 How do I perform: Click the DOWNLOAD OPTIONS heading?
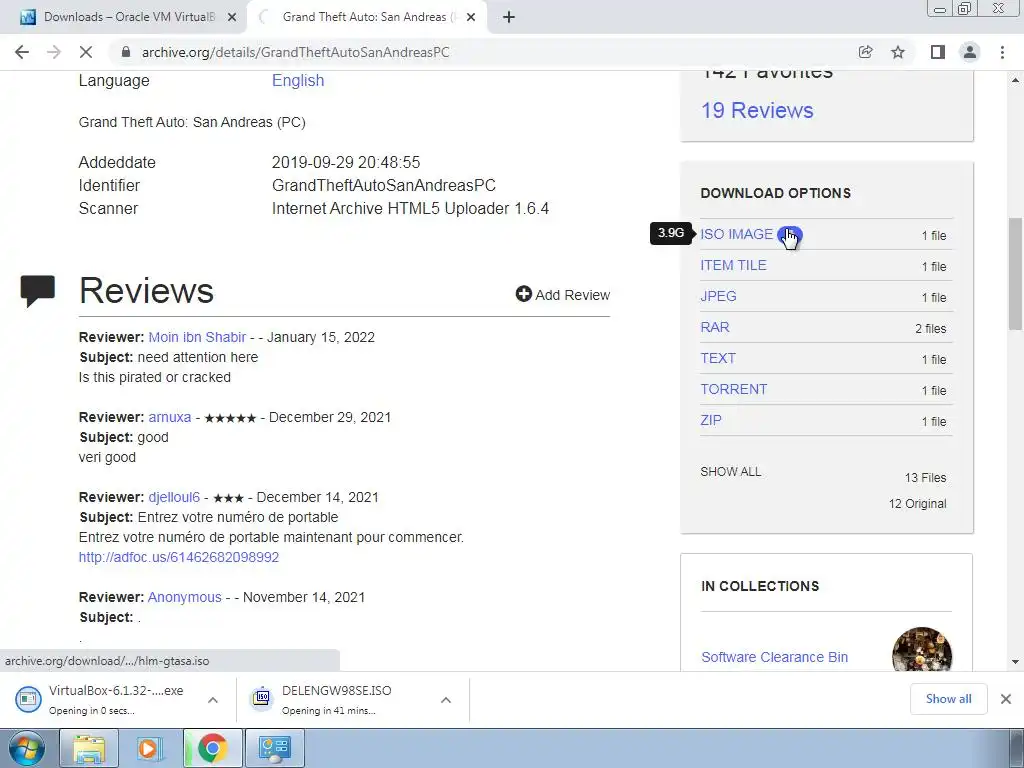(776, 193)
